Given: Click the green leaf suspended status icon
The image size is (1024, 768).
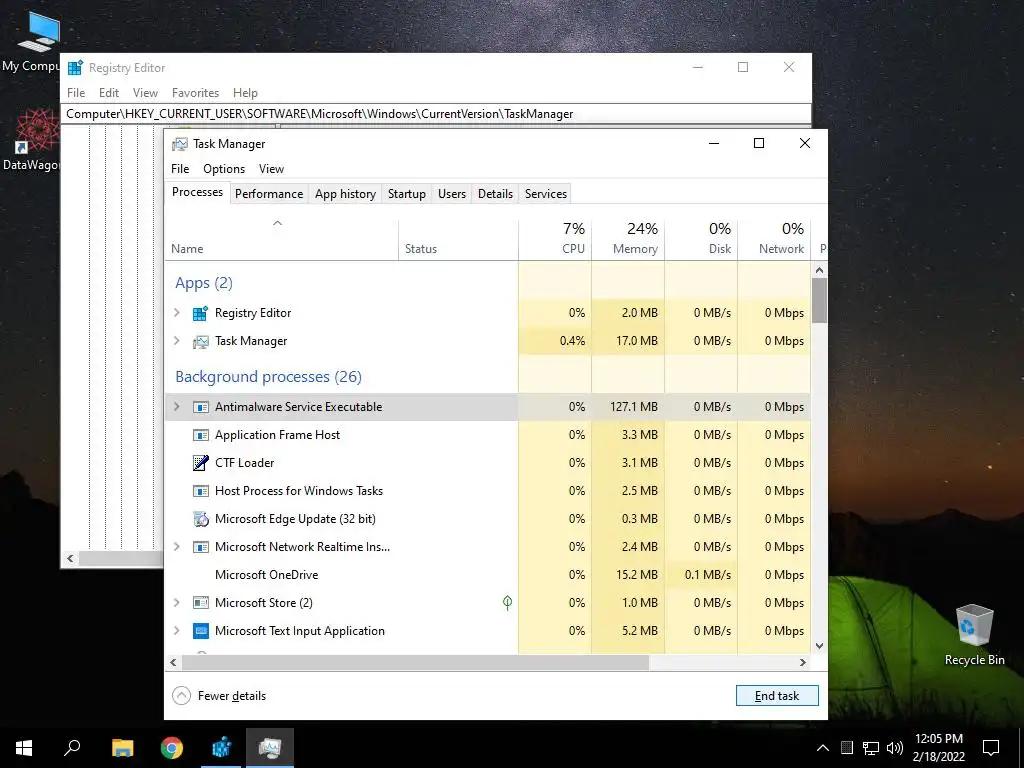Looking at the screenshot, I should click(507, 602).
